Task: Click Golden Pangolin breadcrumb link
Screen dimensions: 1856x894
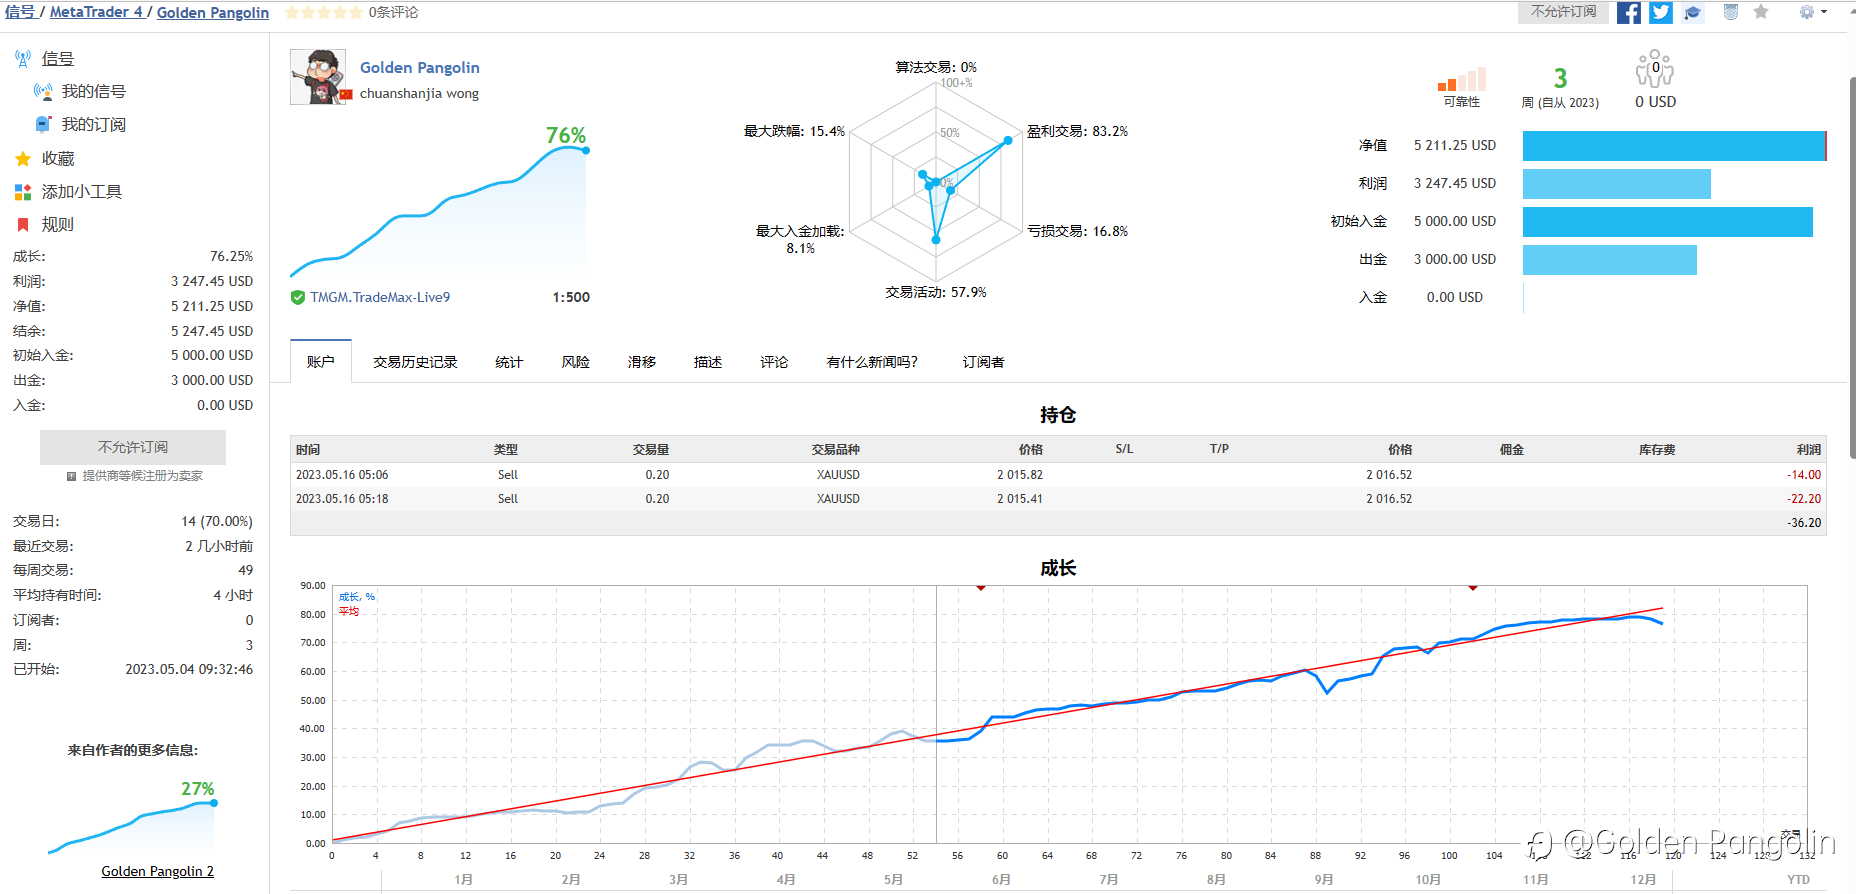Action: click(213, 12)
